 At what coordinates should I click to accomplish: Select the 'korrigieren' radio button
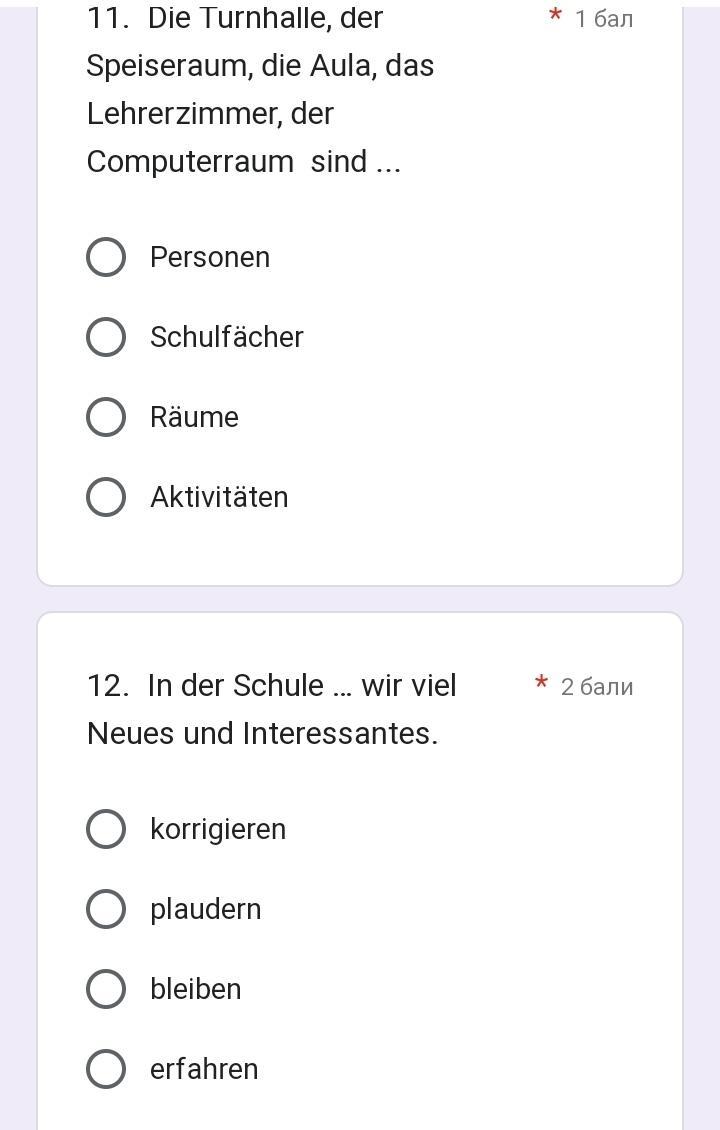[x=106, y=829]
